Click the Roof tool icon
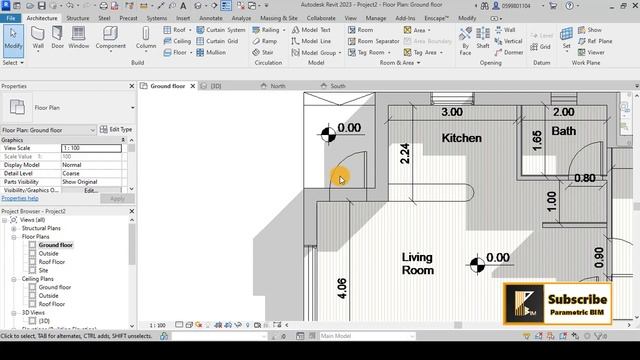The image size is (640, 360). pos(167,30)
